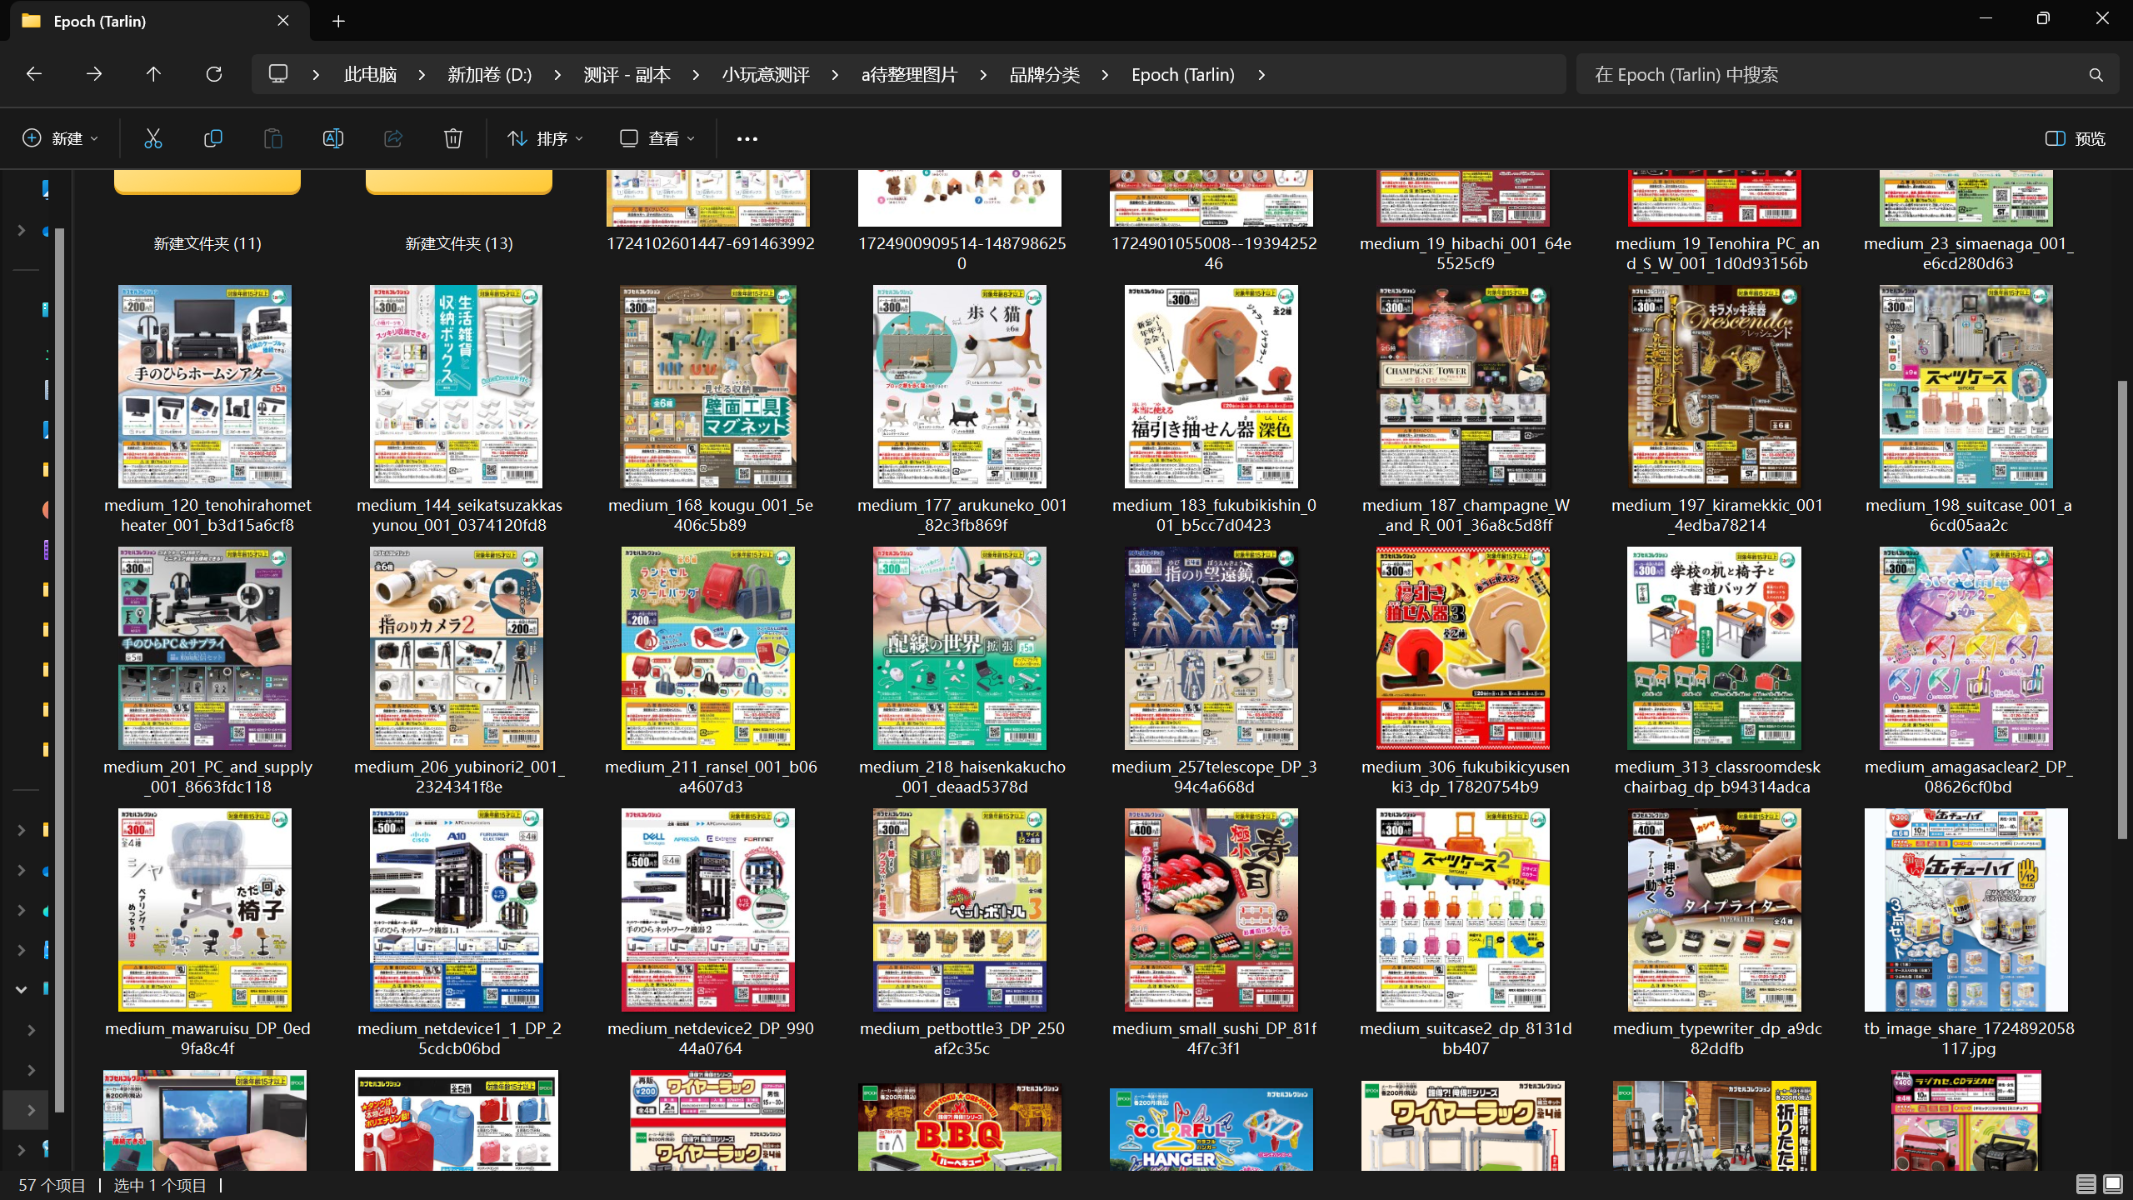Click the Copy icon in toolbar
Image resolution: width=2133 pixels, height=1200 pixels.
coord(213,139)
